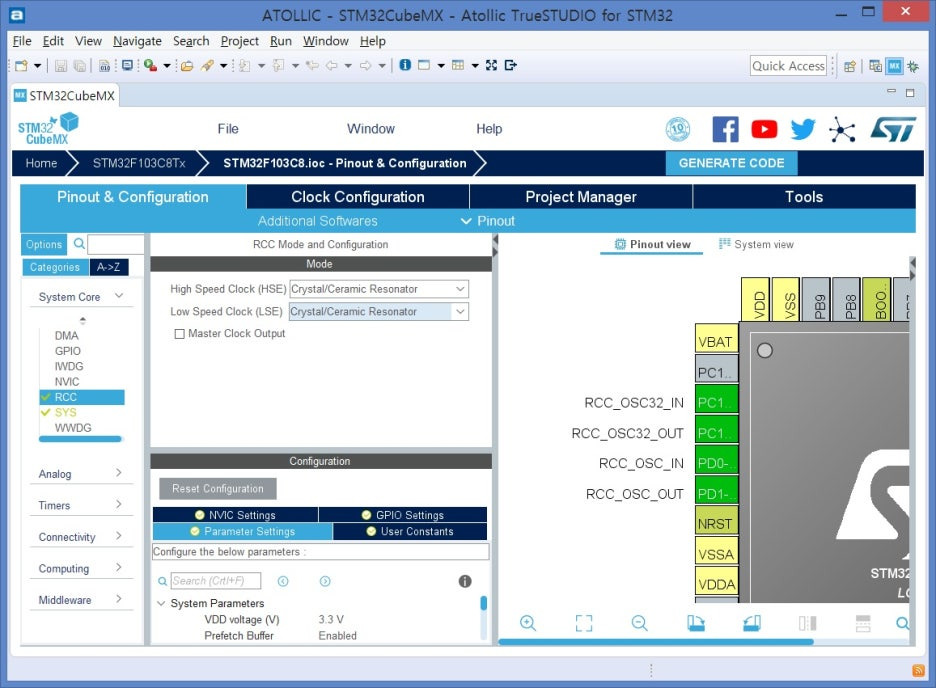Click the RSS feed icon in status bar
Image resolution: width=936 pixels, height=688 pixels.
[918, 671]
